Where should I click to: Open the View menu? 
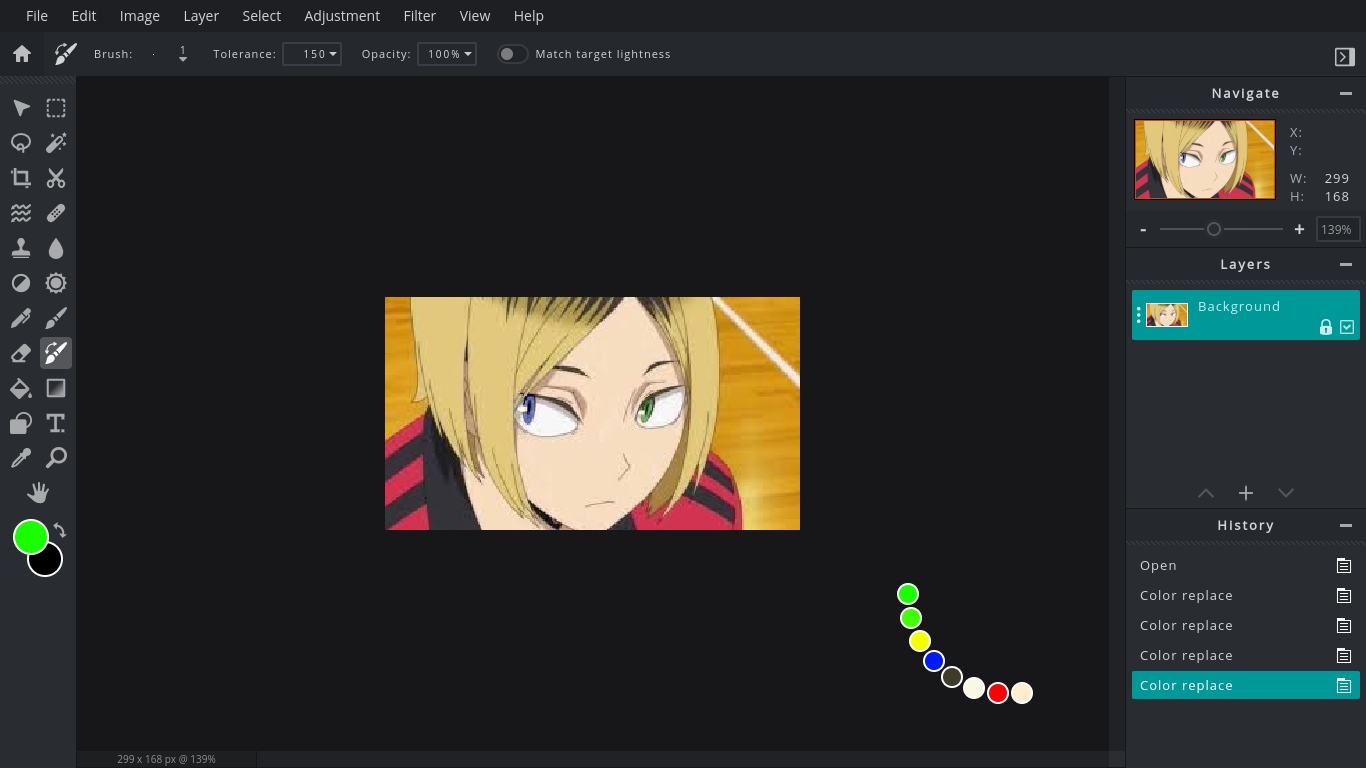(x=475, y=16)
